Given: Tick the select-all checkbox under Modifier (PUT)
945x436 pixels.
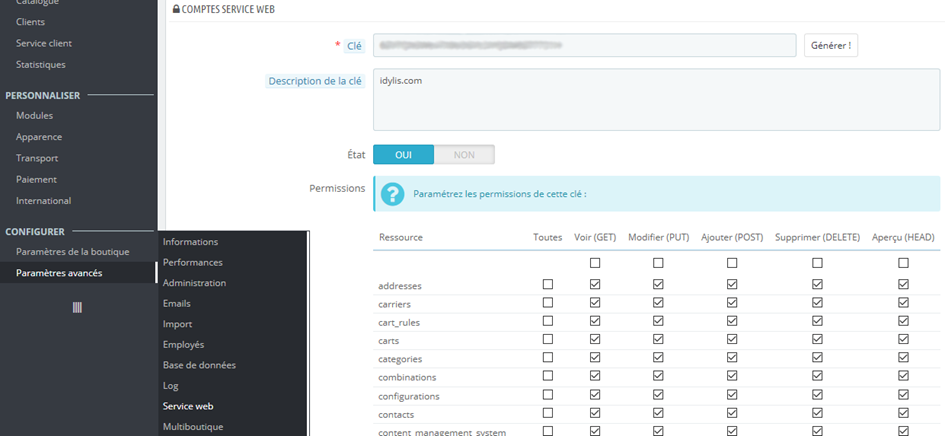Looking at the screenshot, I should pos(658,263).
